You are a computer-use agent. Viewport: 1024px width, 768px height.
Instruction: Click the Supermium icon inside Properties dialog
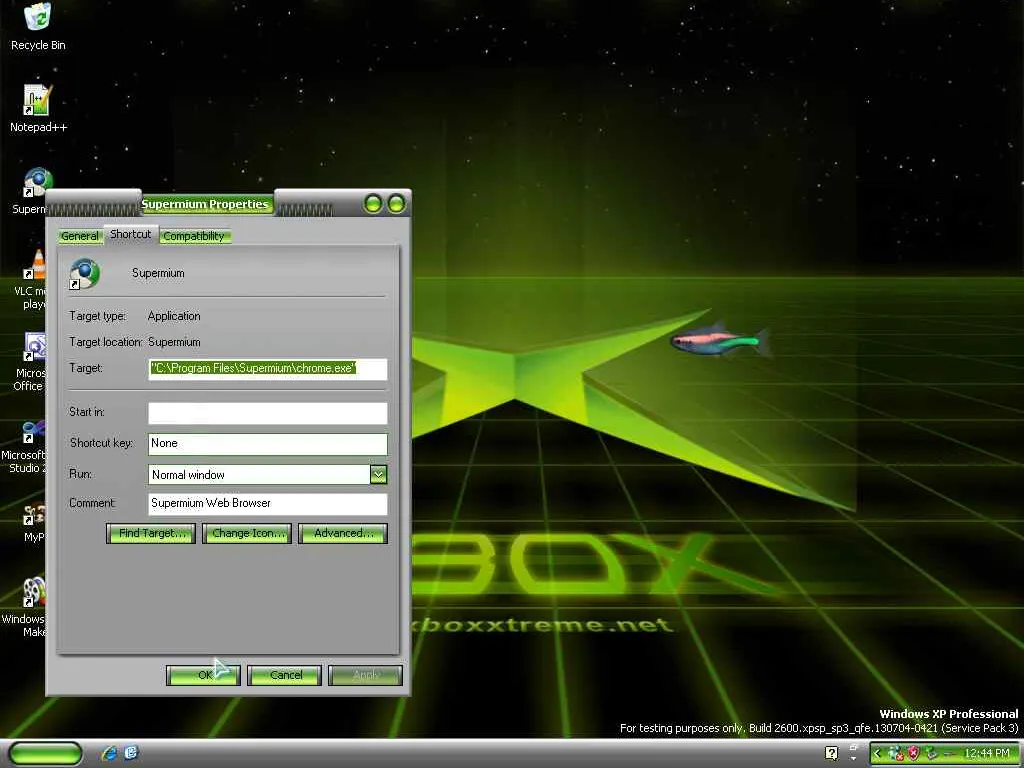pos(84,274)
